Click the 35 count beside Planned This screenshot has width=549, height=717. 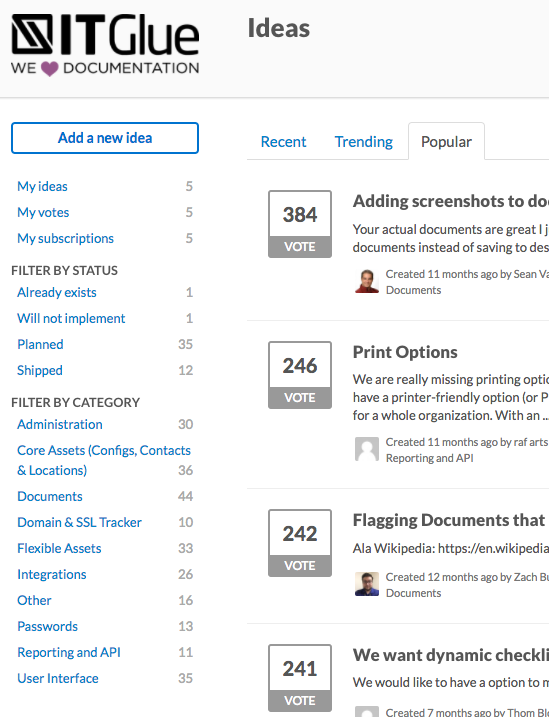[185, 344]
